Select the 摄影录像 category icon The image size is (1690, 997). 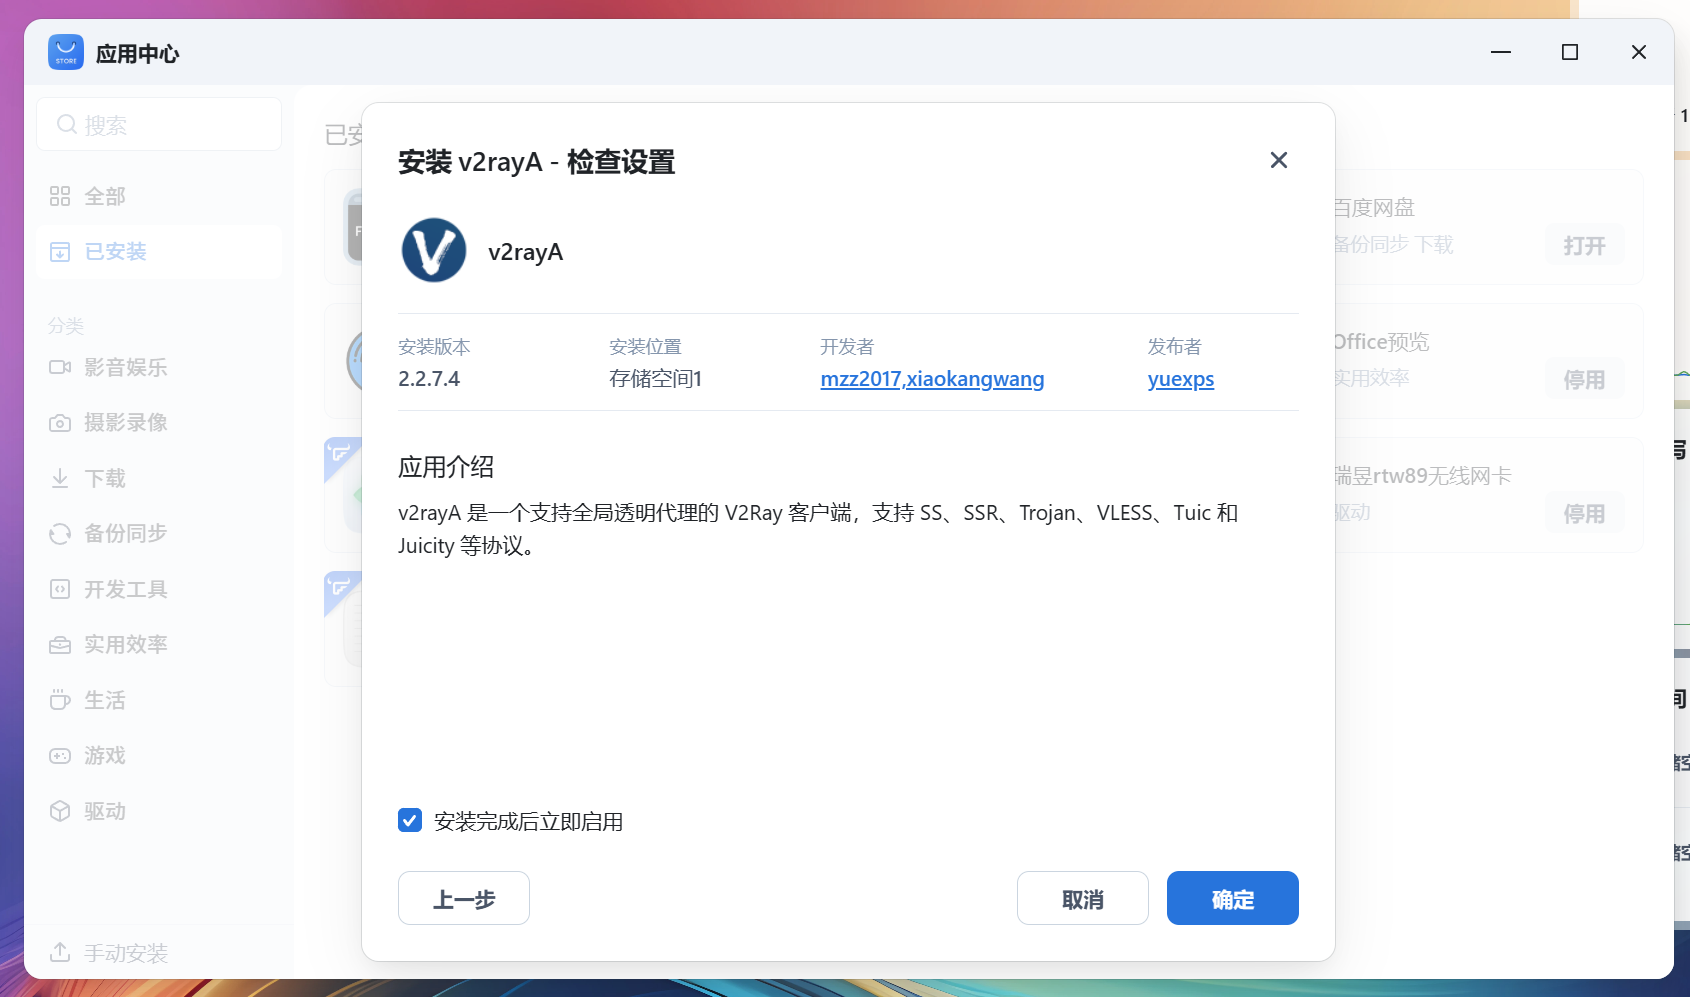pyautogui.click(x=60, y=422)
